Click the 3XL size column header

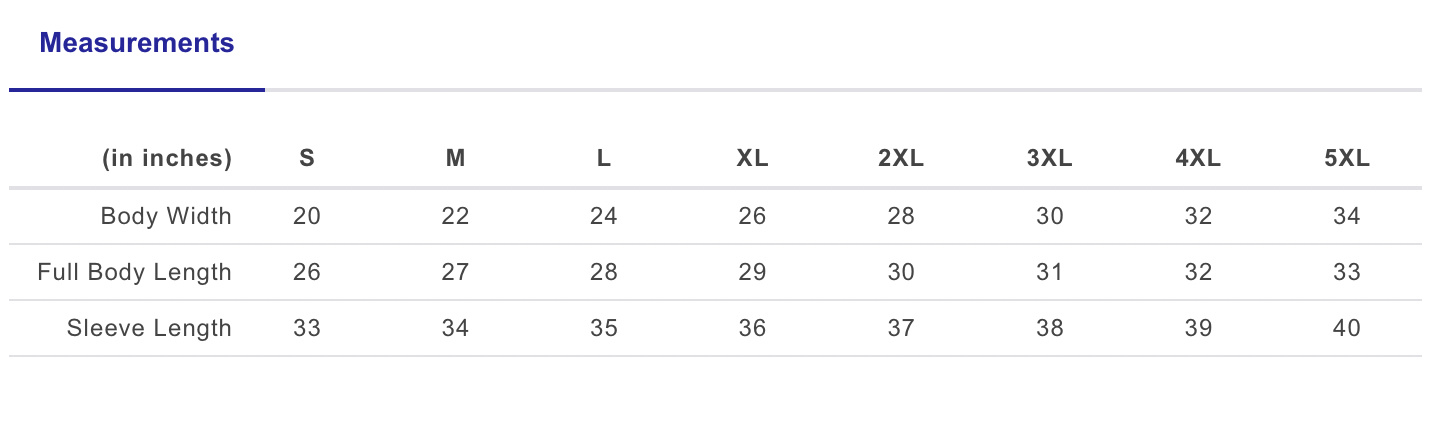[1049, 158]
